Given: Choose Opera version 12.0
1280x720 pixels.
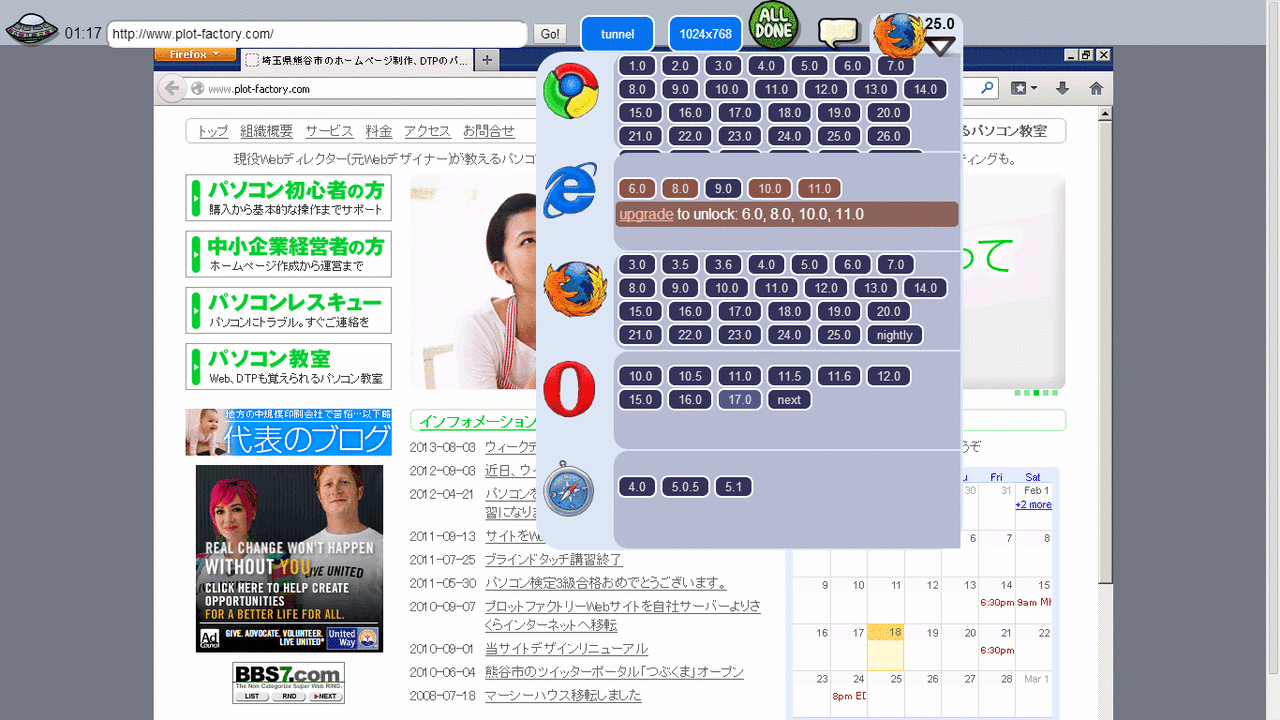Looking at the screenshot, I should tap(888, 376).
